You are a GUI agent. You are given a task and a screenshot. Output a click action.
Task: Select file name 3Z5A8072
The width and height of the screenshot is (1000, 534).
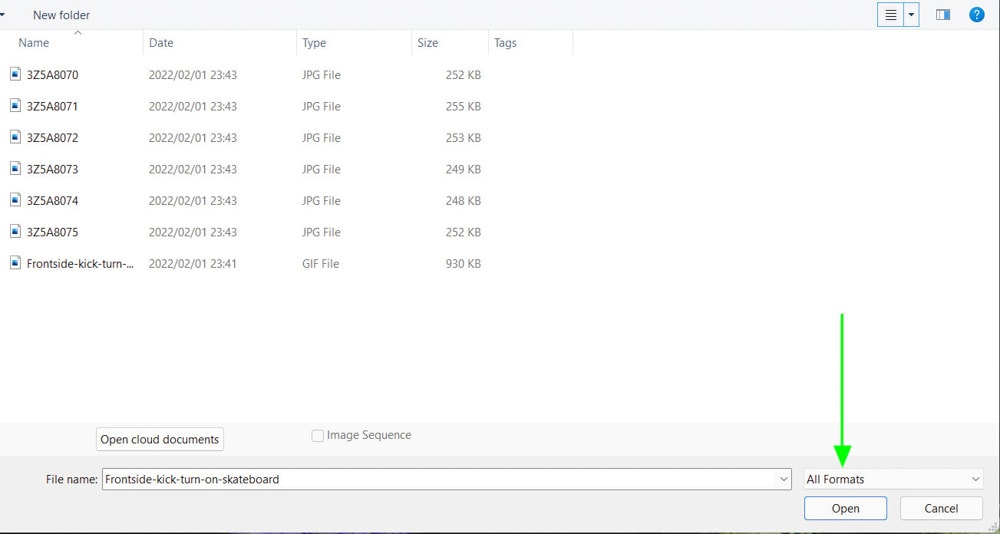tap(52, 137)
